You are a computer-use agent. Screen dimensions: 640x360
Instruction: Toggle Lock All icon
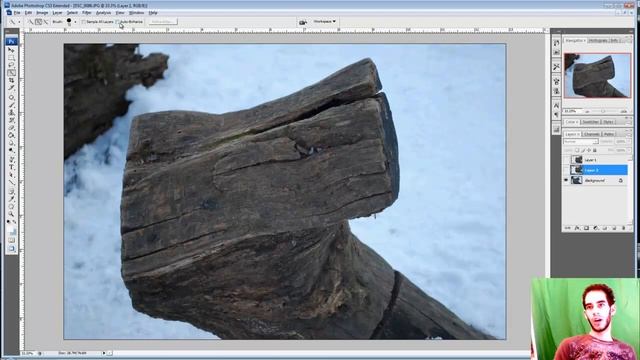click(594, 150)
